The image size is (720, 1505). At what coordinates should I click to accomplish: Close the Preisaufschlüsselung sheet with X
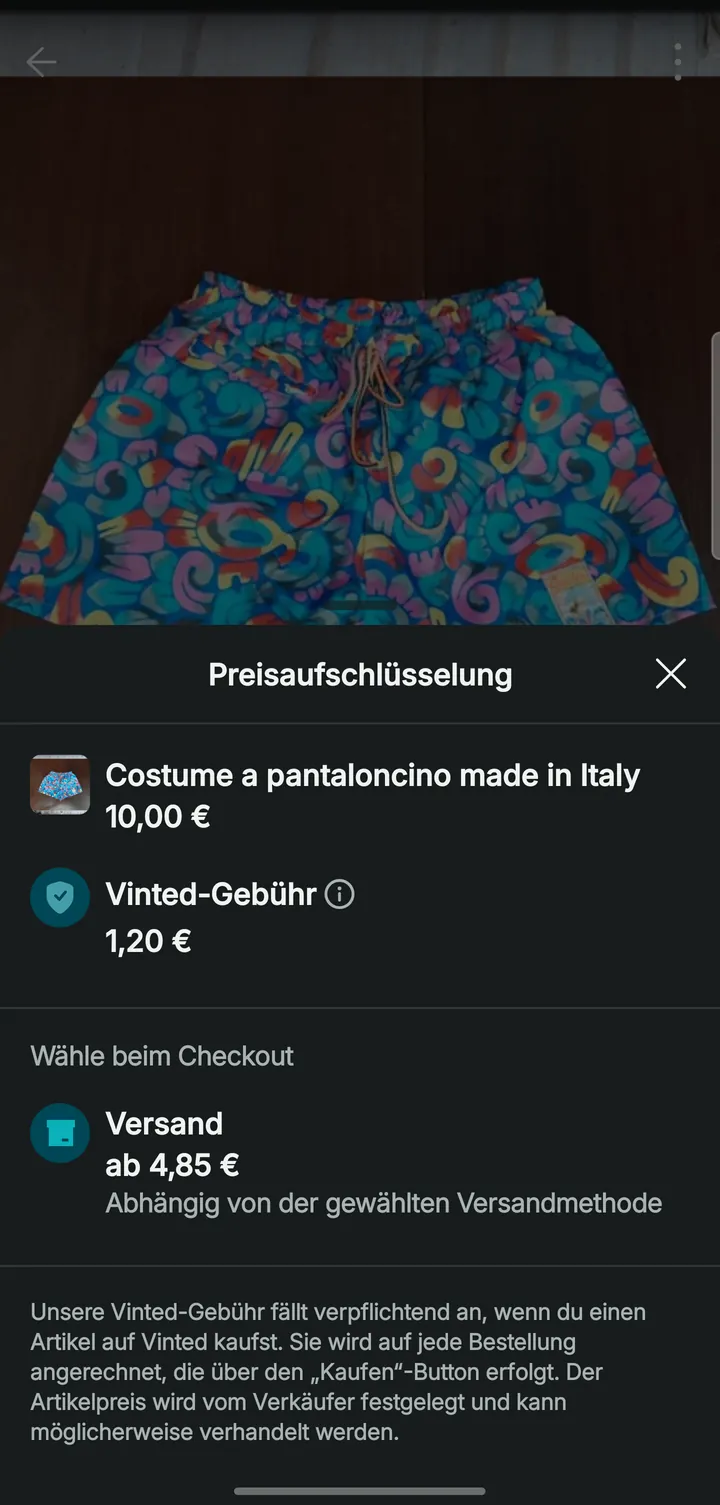pos(670,674)
